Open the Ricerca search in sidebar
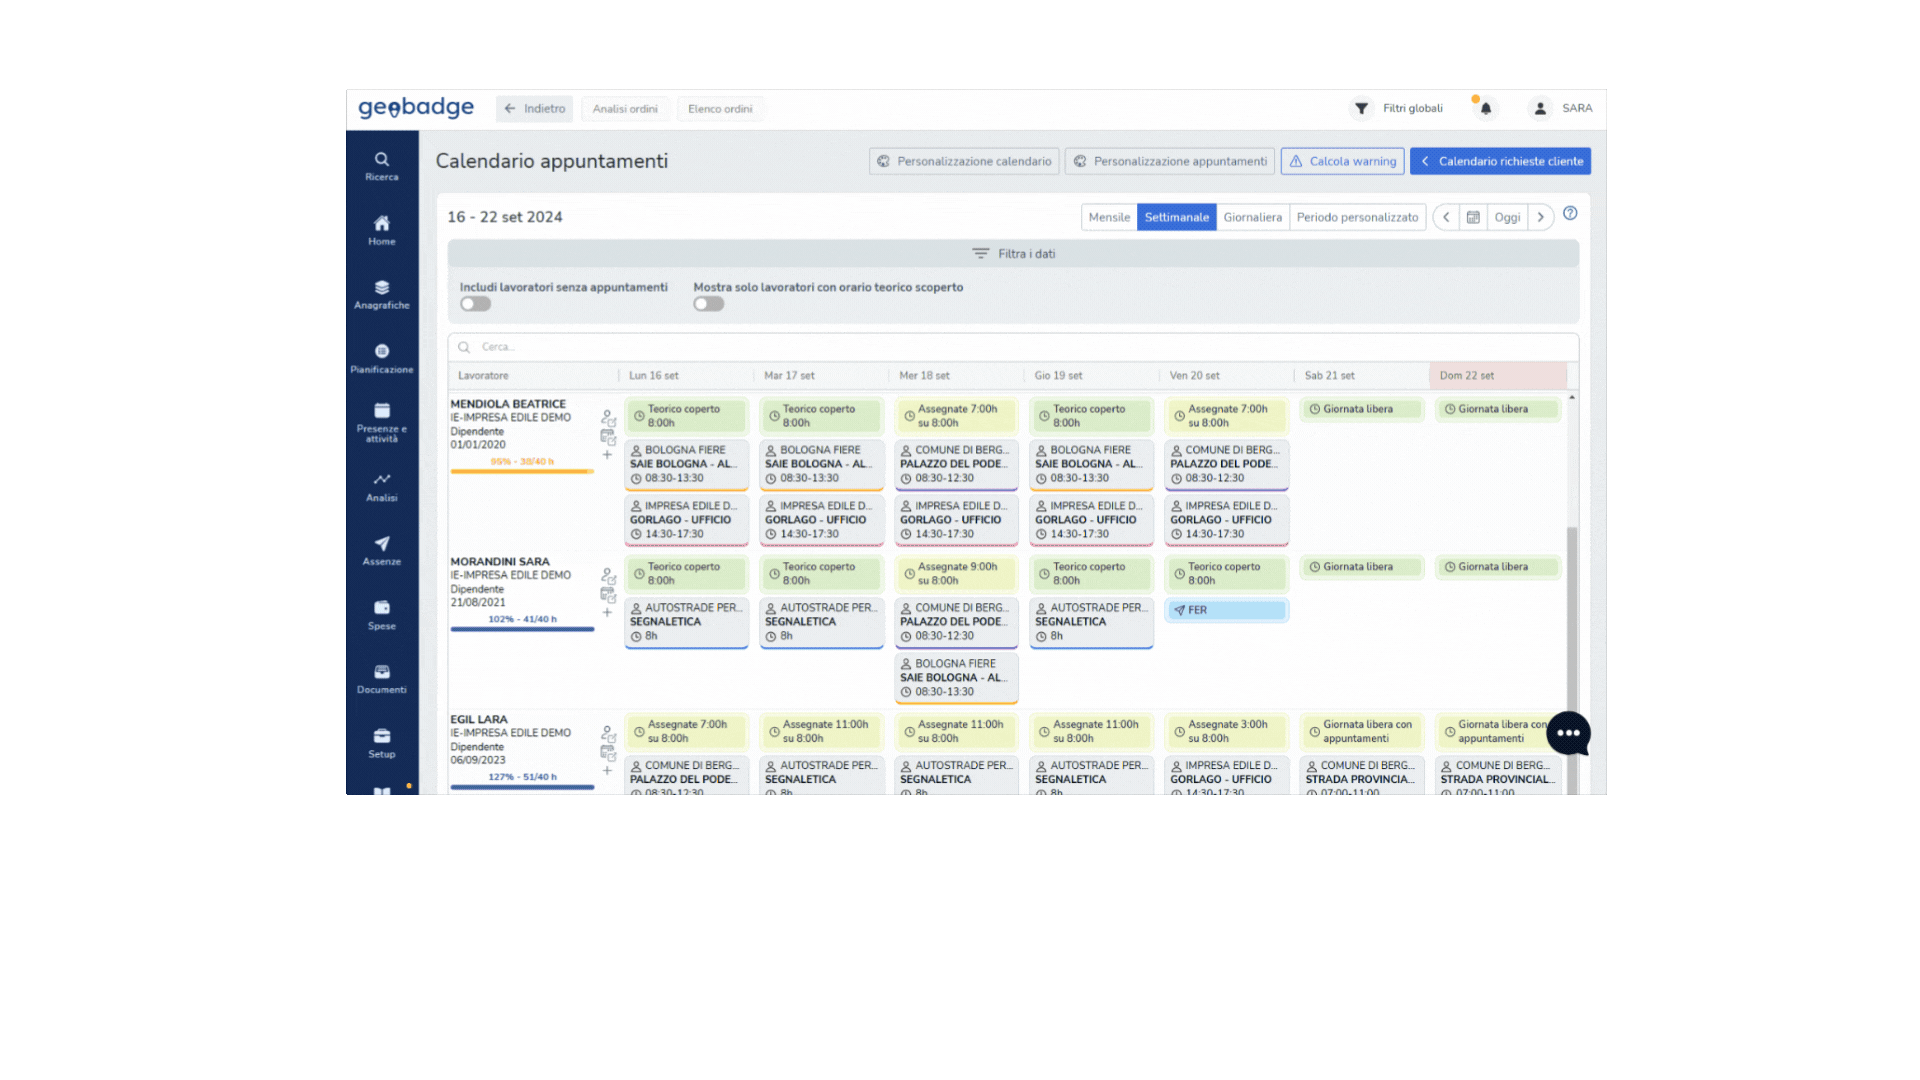1920x1080 pixels. click(382, 166)
